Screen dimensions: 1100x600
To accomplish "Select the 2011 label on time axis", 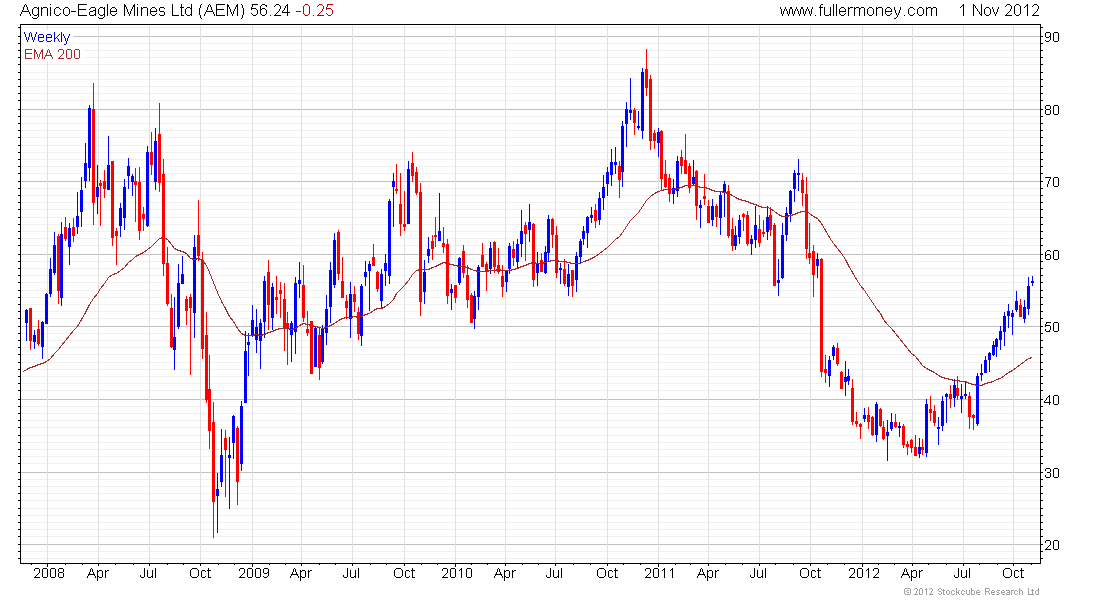I will click(x=659, y=573).
